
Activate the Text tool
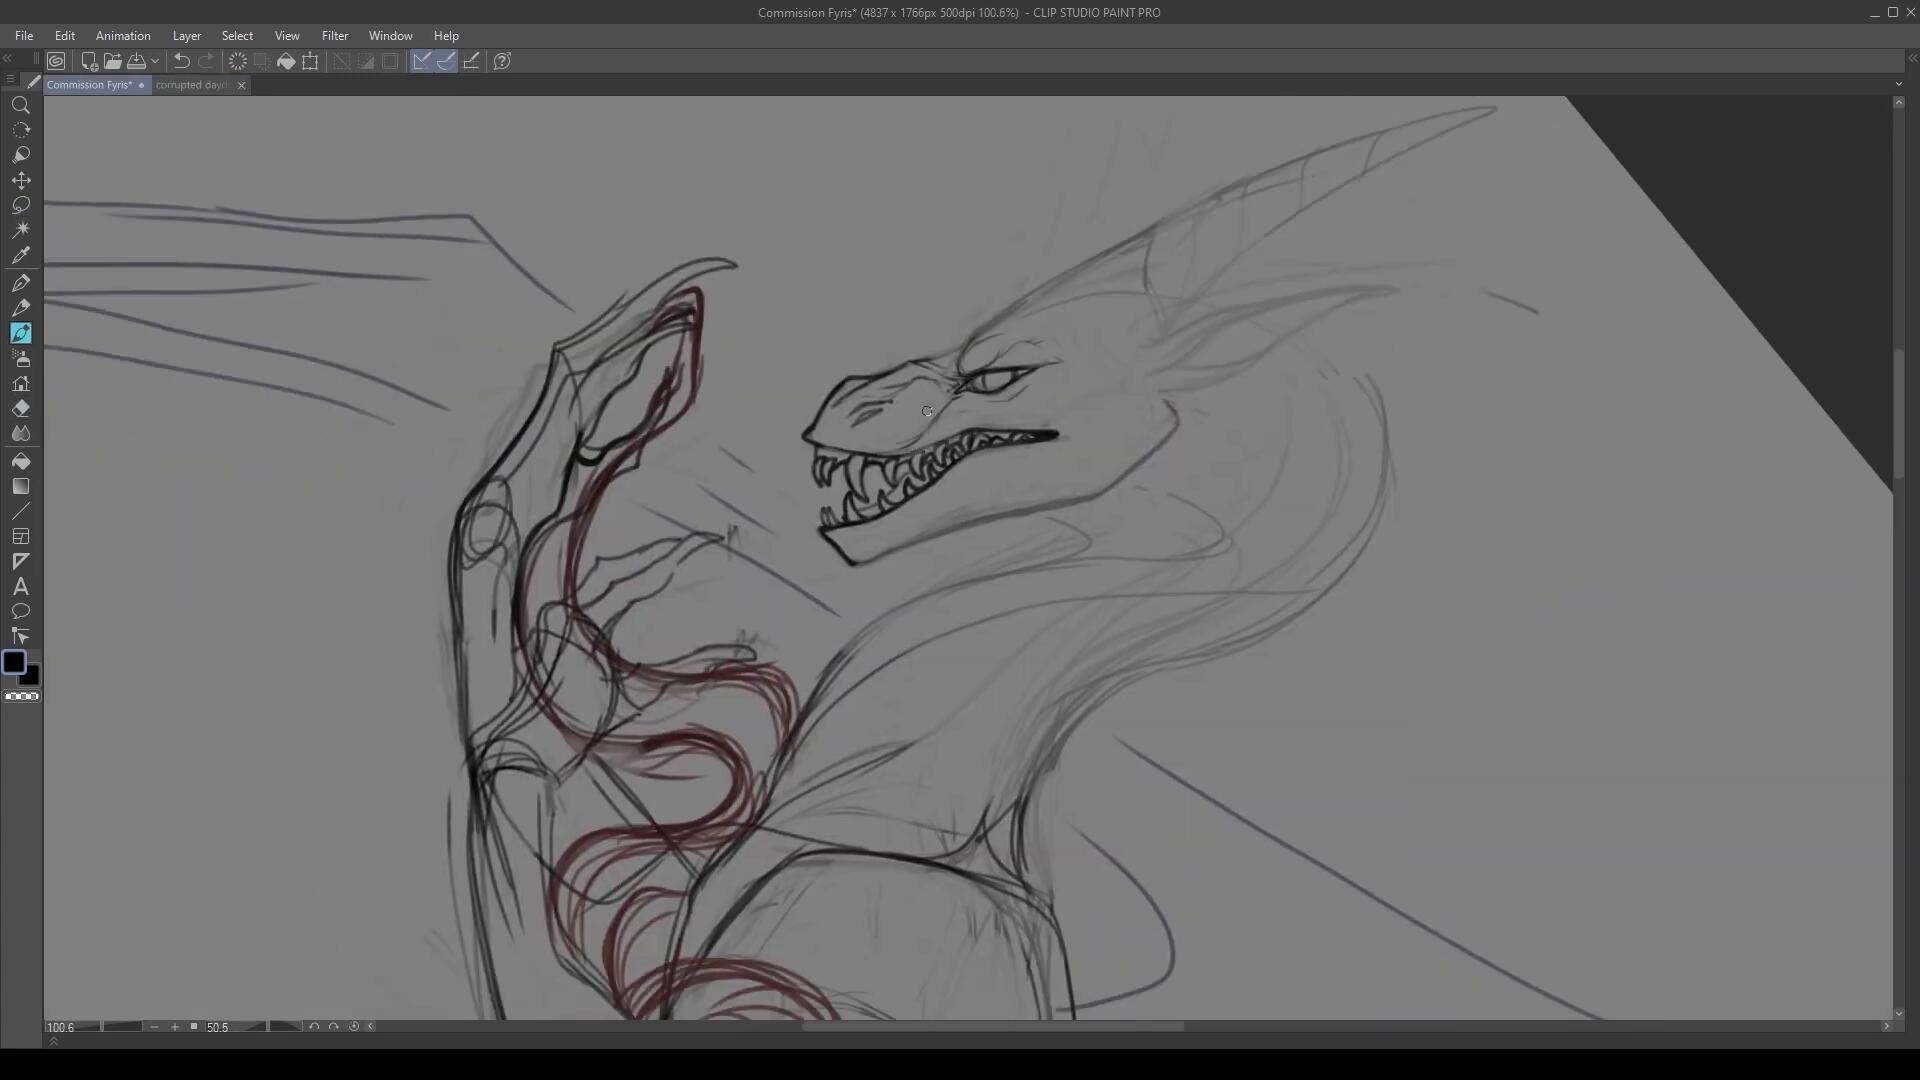click(21, 587)
